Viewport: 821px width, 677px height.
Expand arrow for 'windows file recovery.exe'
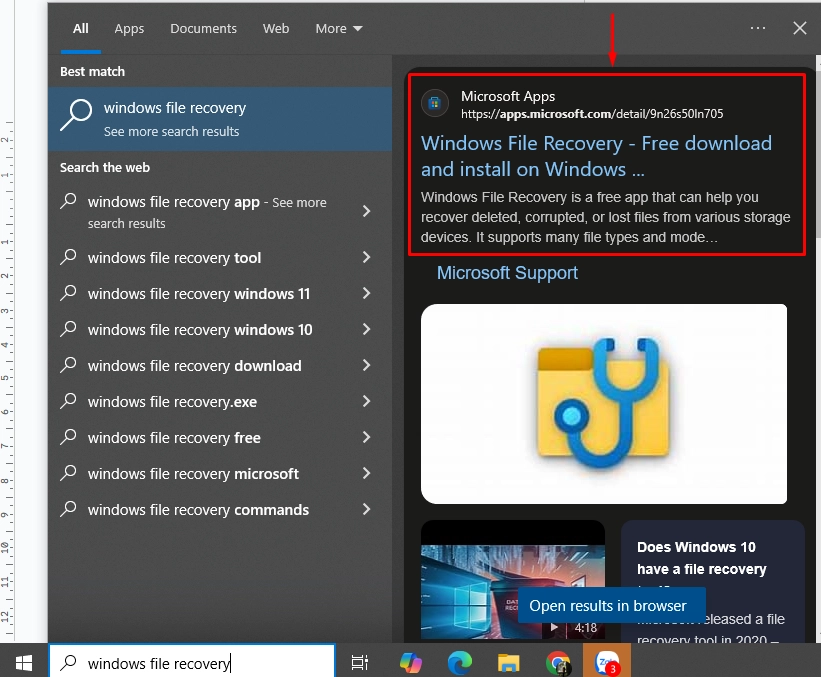367,401
